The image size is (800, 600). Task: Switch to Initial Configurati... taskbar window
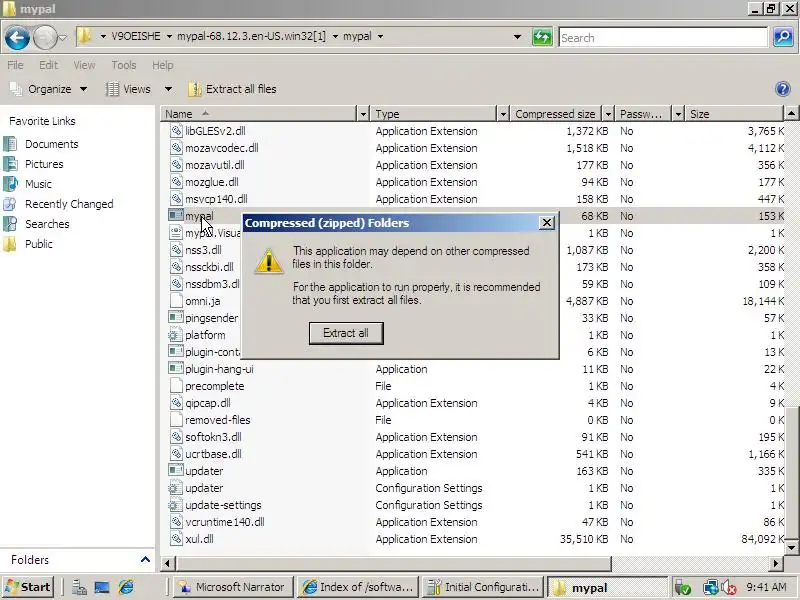click(483, 587)
